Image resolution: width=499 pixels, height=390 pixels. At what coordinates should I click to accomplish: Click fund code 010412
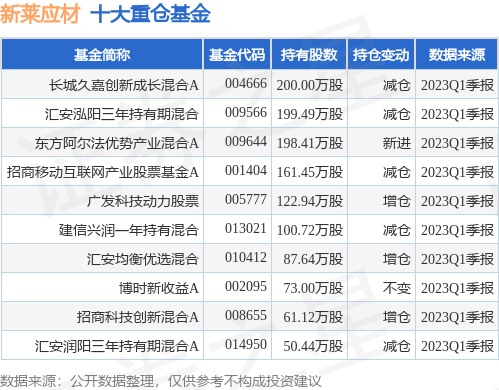246,257
